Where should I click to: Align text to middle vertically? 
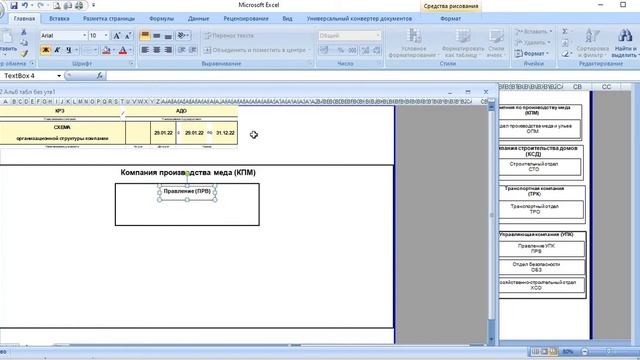tap(156, 36)
